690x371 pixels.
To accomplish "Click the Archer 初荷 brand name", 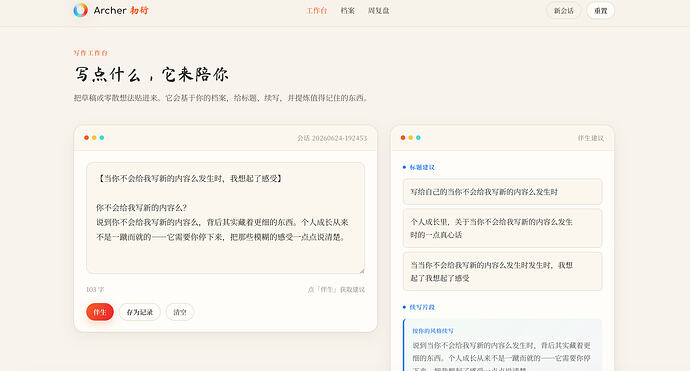I will pos(121,10).
